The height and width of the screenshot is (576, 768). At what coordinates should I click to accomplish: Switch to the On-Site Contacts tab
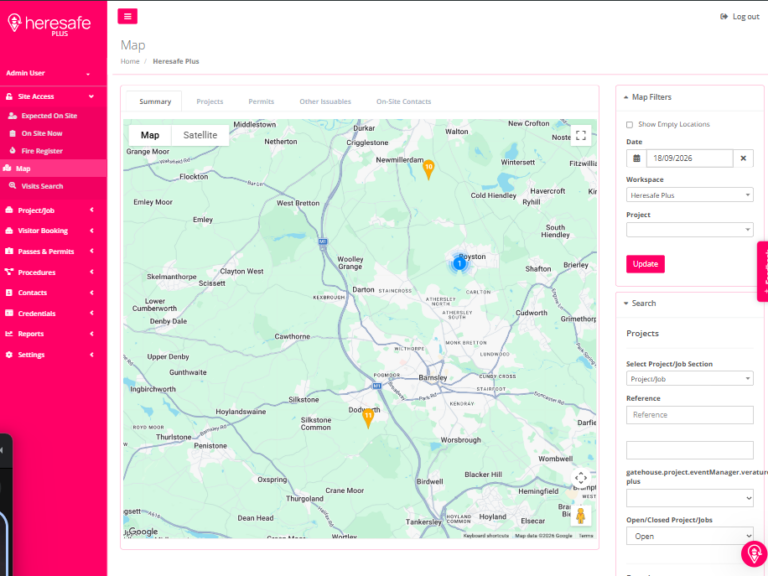tap(404, 101)
